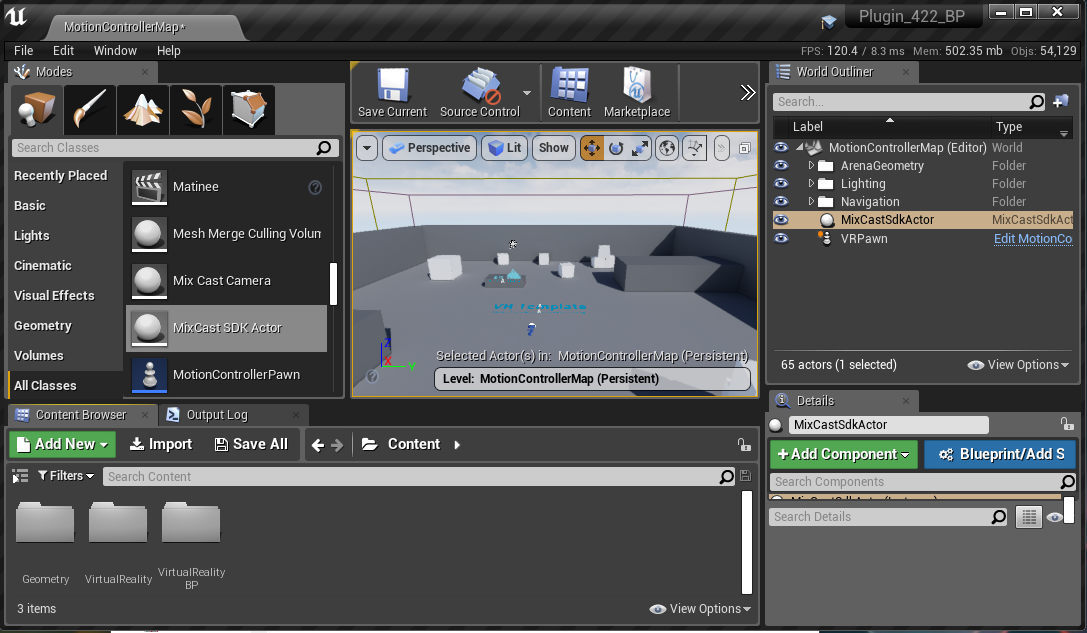This screenshot has width=1087, height=633.
Task: Expand the hidden toolbar items chevron
Action: pyautogui.click(x=747, y=92)
